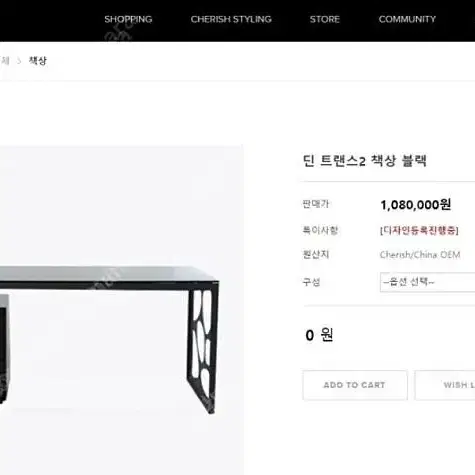Click the partially visible parent category breadcrumb
The height and width of the screenshot is (475, 475).
(x=4, y=61)
